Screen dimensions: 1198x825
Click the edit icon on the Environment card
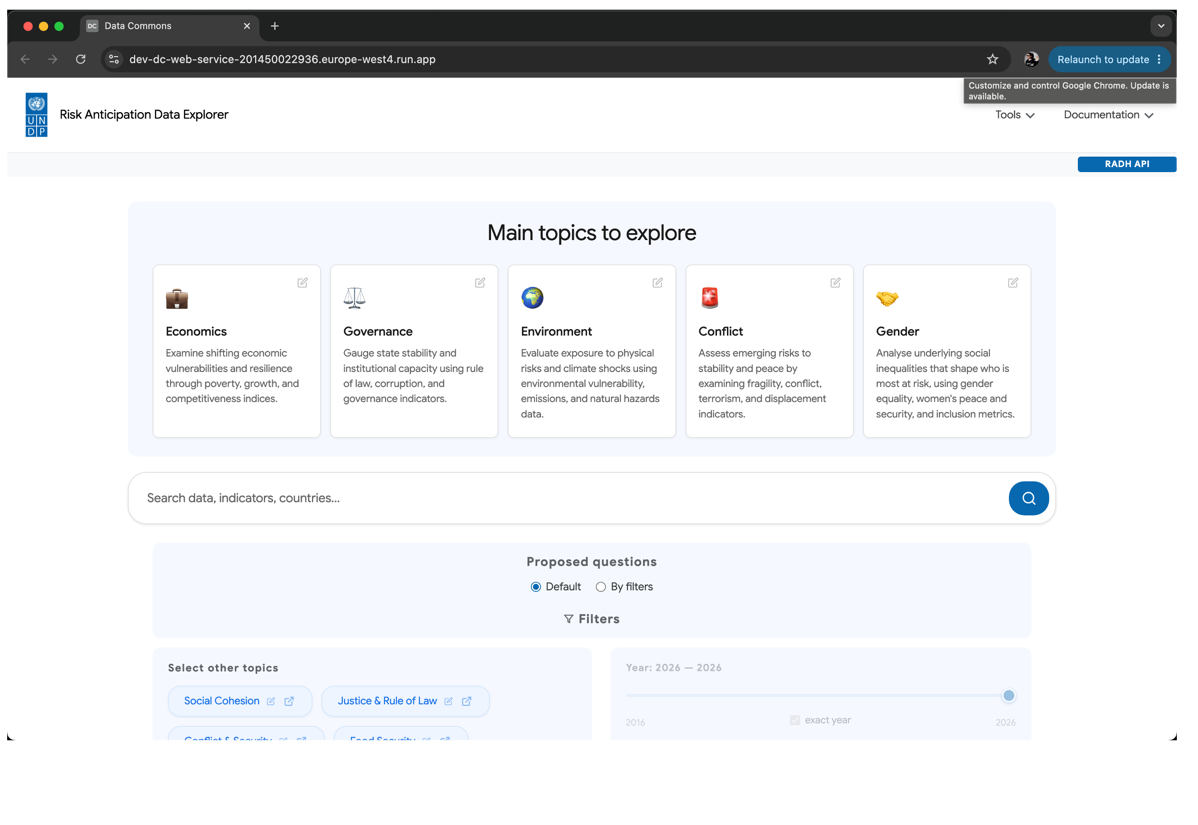pos(657,283)
